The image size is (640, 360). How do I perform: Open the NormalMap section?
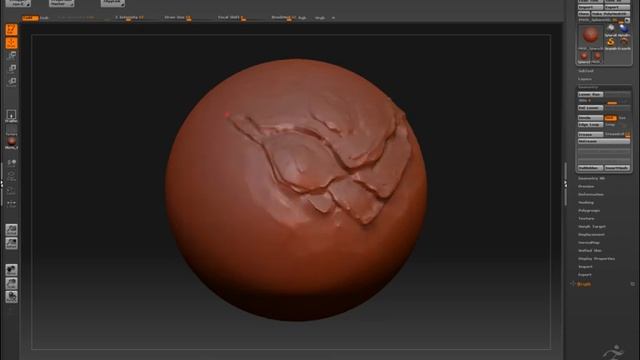coord(589,243)
